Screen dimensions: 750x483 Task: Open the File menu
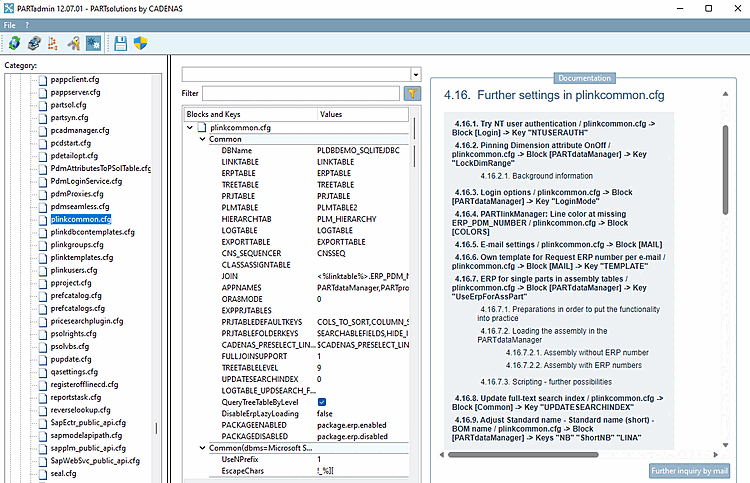10,24
